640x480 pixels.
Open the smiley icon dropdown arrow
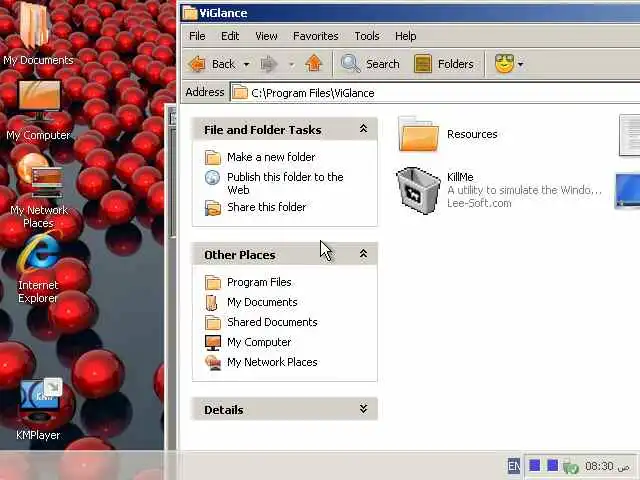coord(520,64)
